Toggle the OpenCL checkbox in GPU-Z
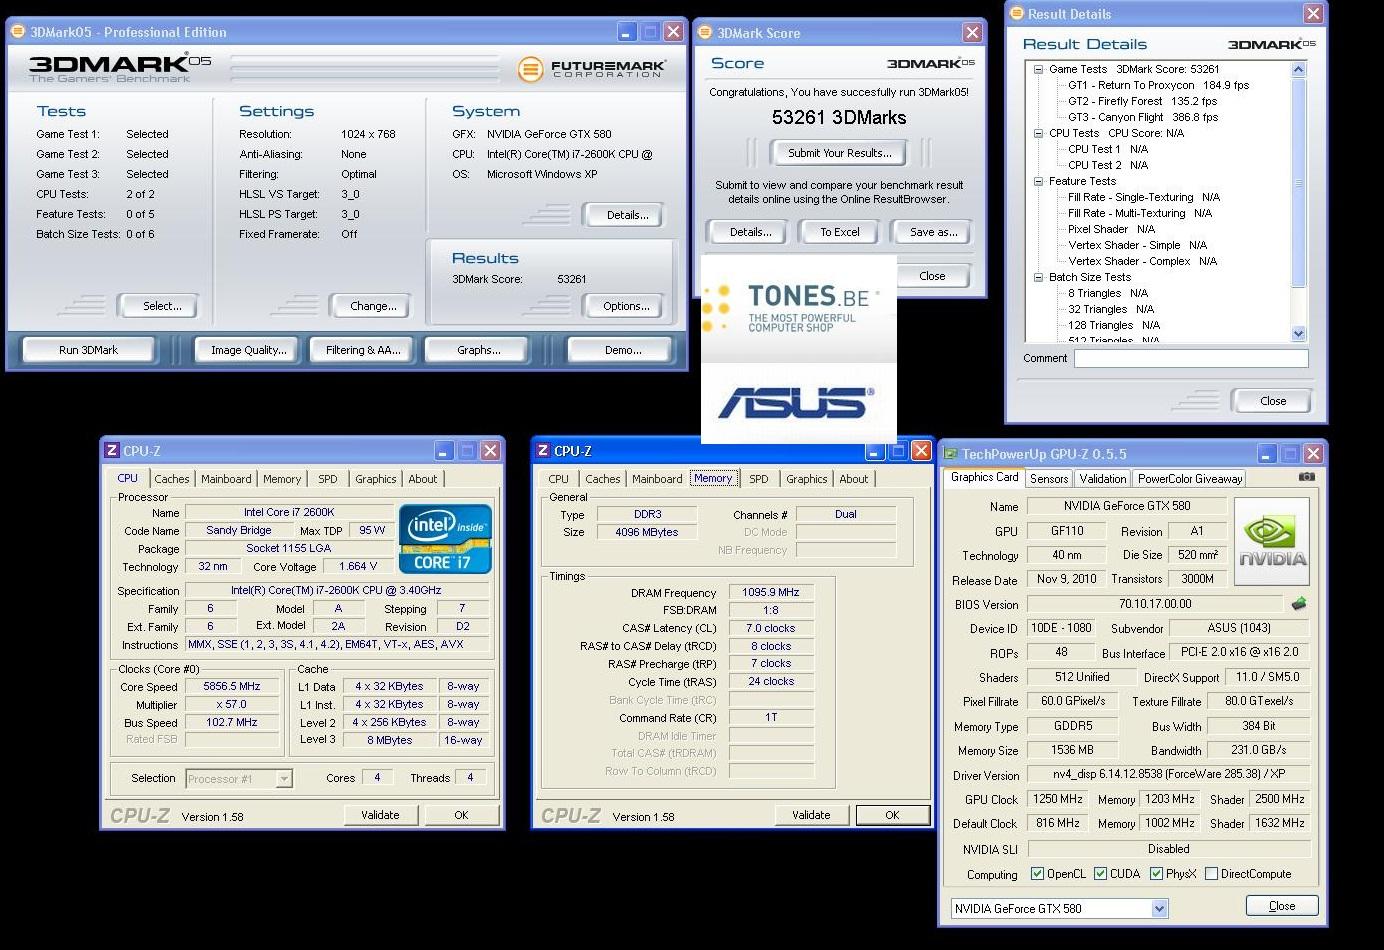 pos(1038,874)
